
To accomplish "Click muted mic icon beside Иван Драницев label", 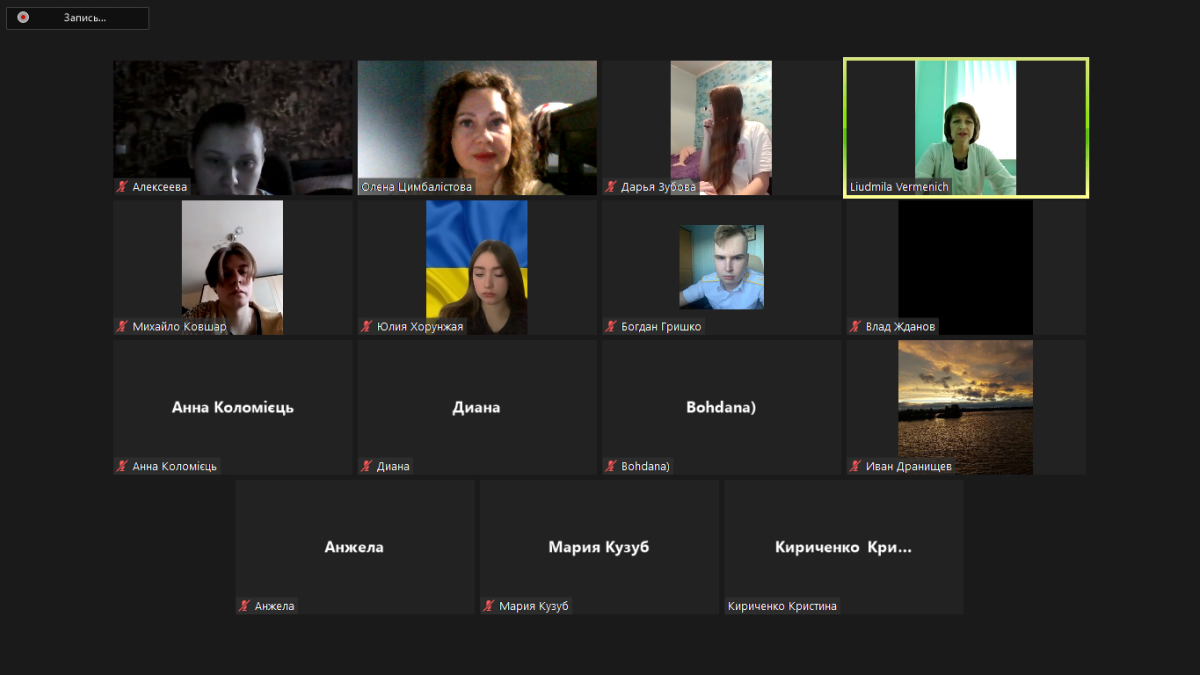I will click(855, 466).
